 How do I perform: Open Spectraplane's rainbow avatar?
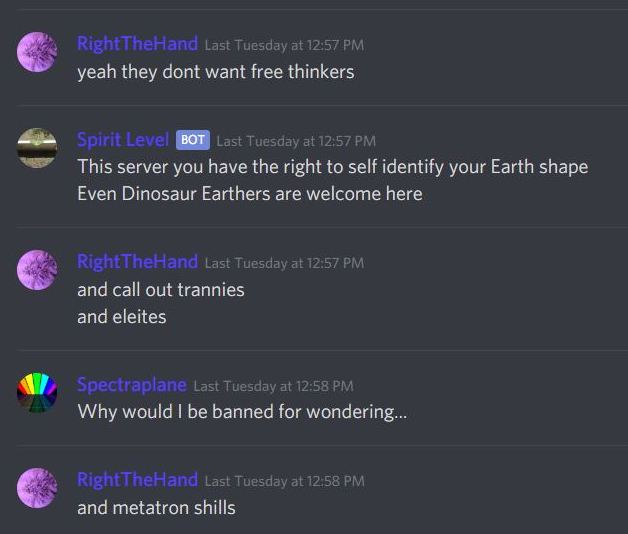tap(37, 393)
